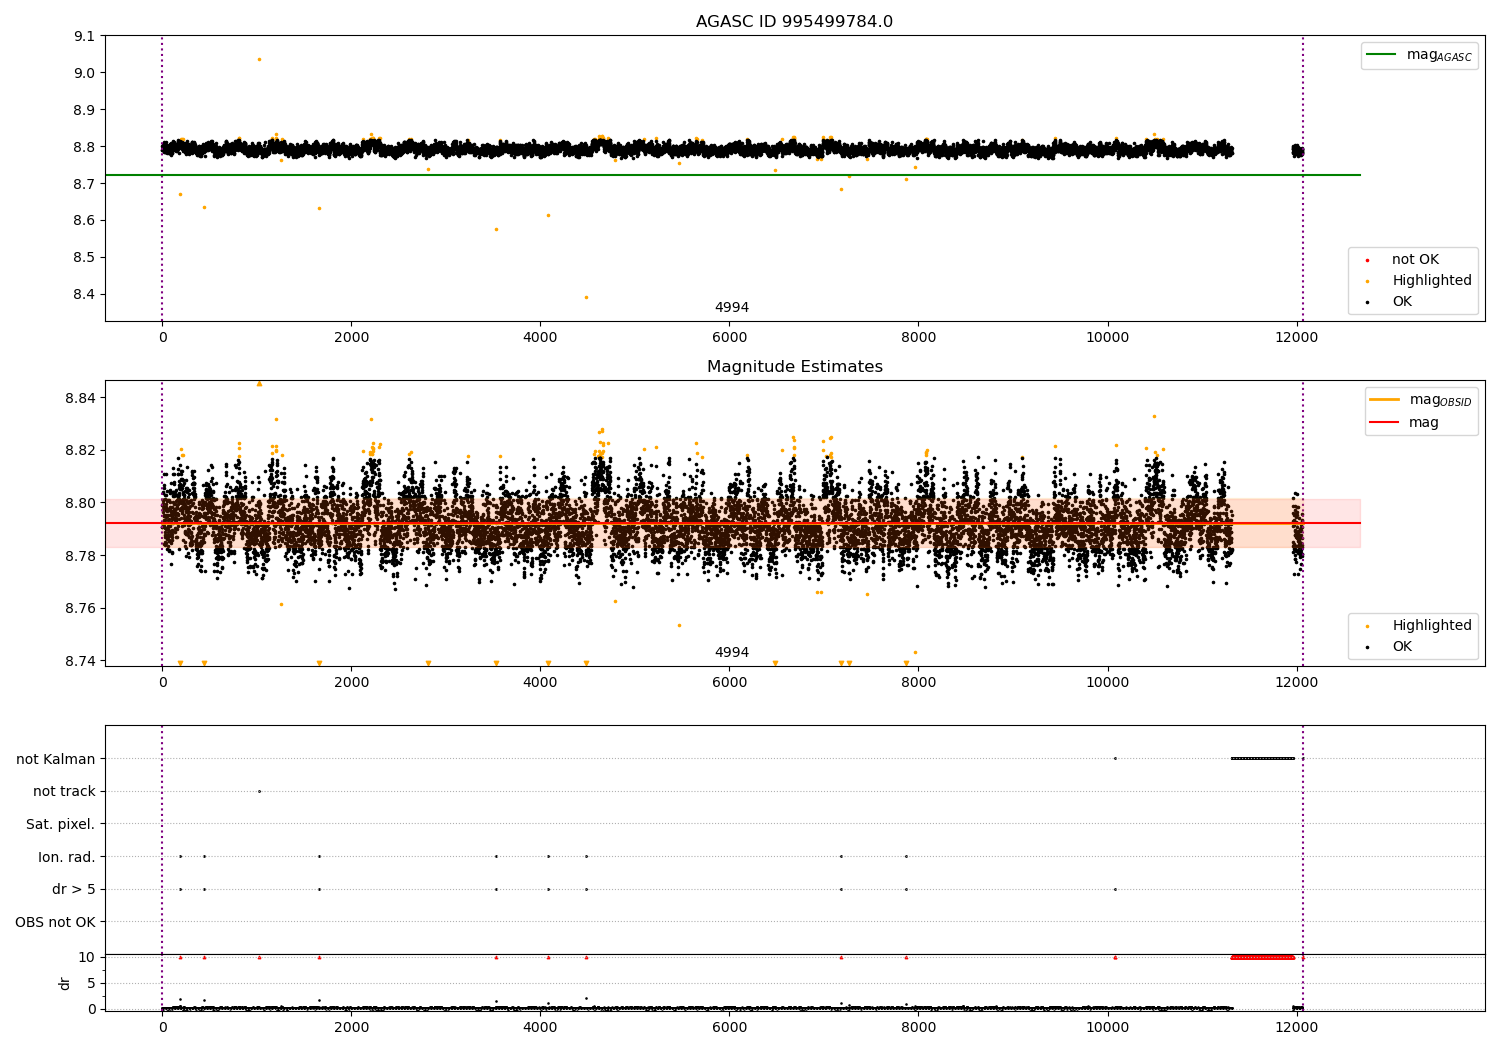
Task: Click the orange outlier point near 9.04 in top plot
Action: [x=259, y=59]
